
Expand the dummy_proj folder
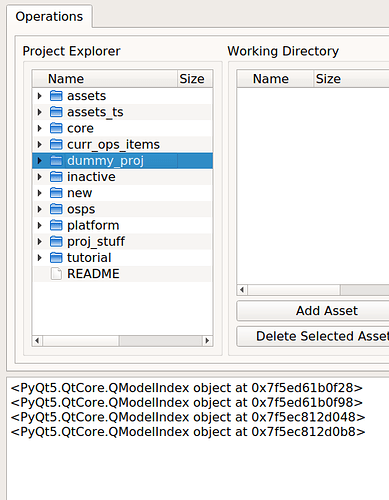tap(40, 161)
